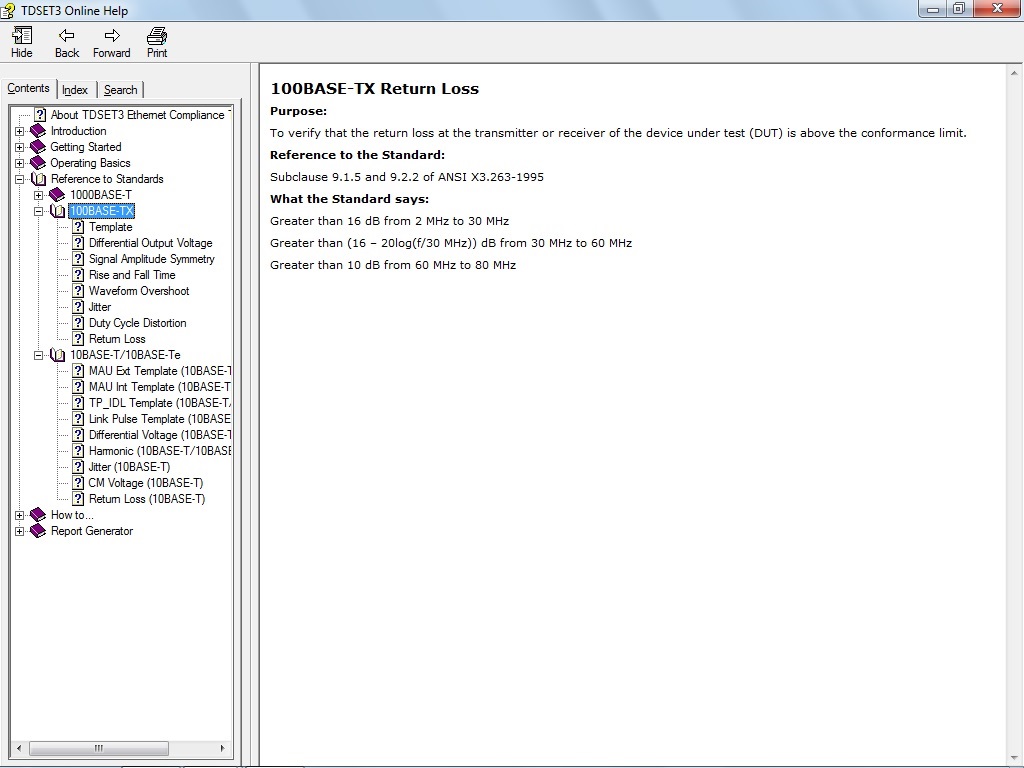Open the Jitter topic under 100BASE-TX
The height and width of the screenshot is (768, 1024).
point(100,307)
